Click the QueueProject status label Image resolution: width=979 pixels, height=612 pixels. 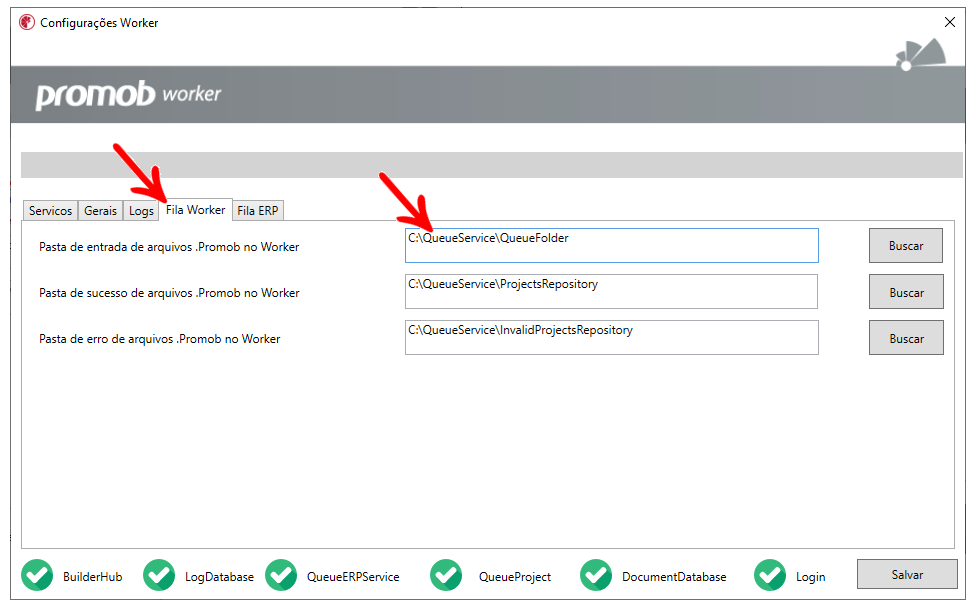coord(514,576)
